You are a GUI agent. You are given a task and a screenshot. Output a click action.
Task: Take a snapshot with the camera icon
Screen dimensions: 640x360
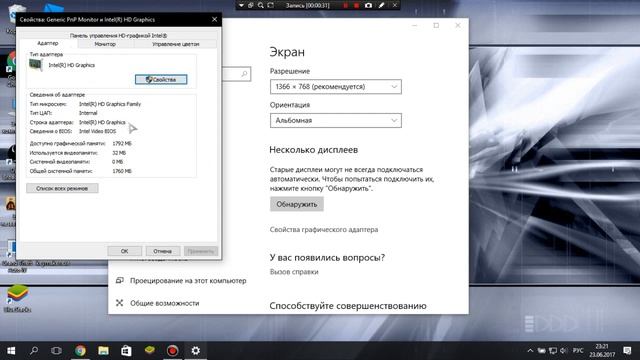[x=368, y=5]
